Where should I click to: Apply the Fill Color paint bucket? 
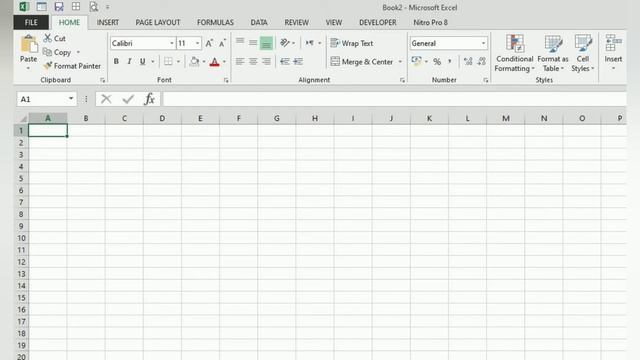pyautogui.click(x=194, y=62)
